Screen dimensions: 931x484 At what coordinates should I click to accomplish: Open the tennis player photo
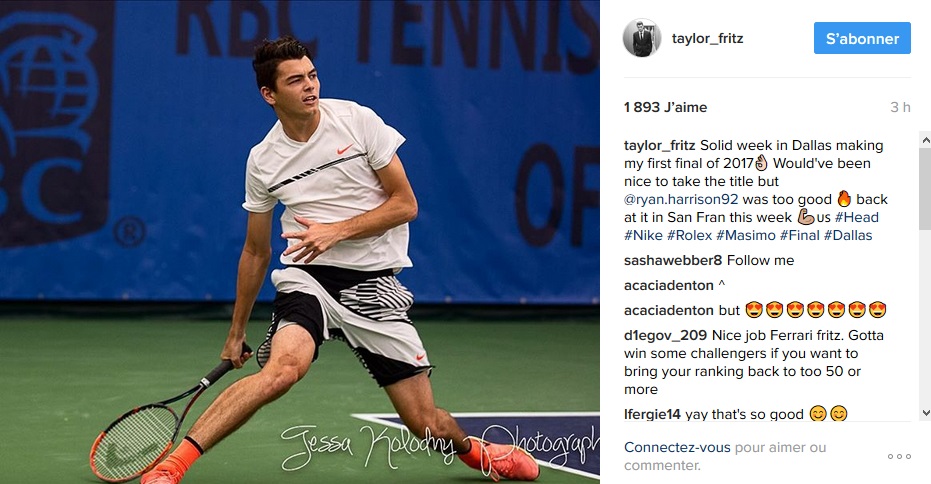coord(300,242)
